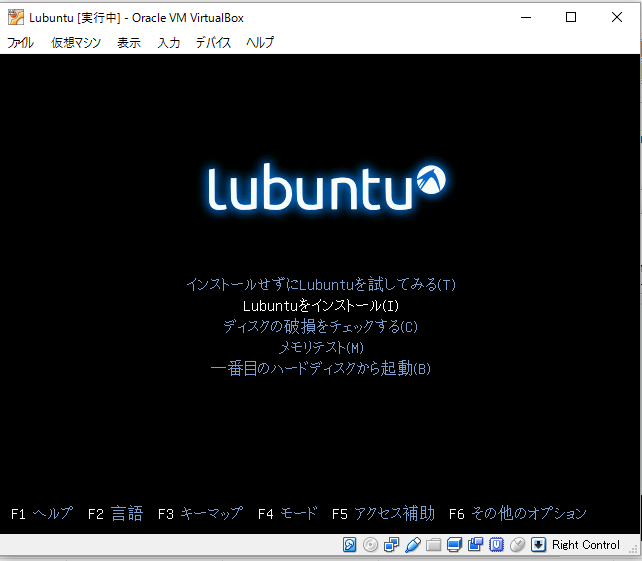Open the shared folders status icon
The width and height of the screenshot is (642, 561).
[434, 545]
